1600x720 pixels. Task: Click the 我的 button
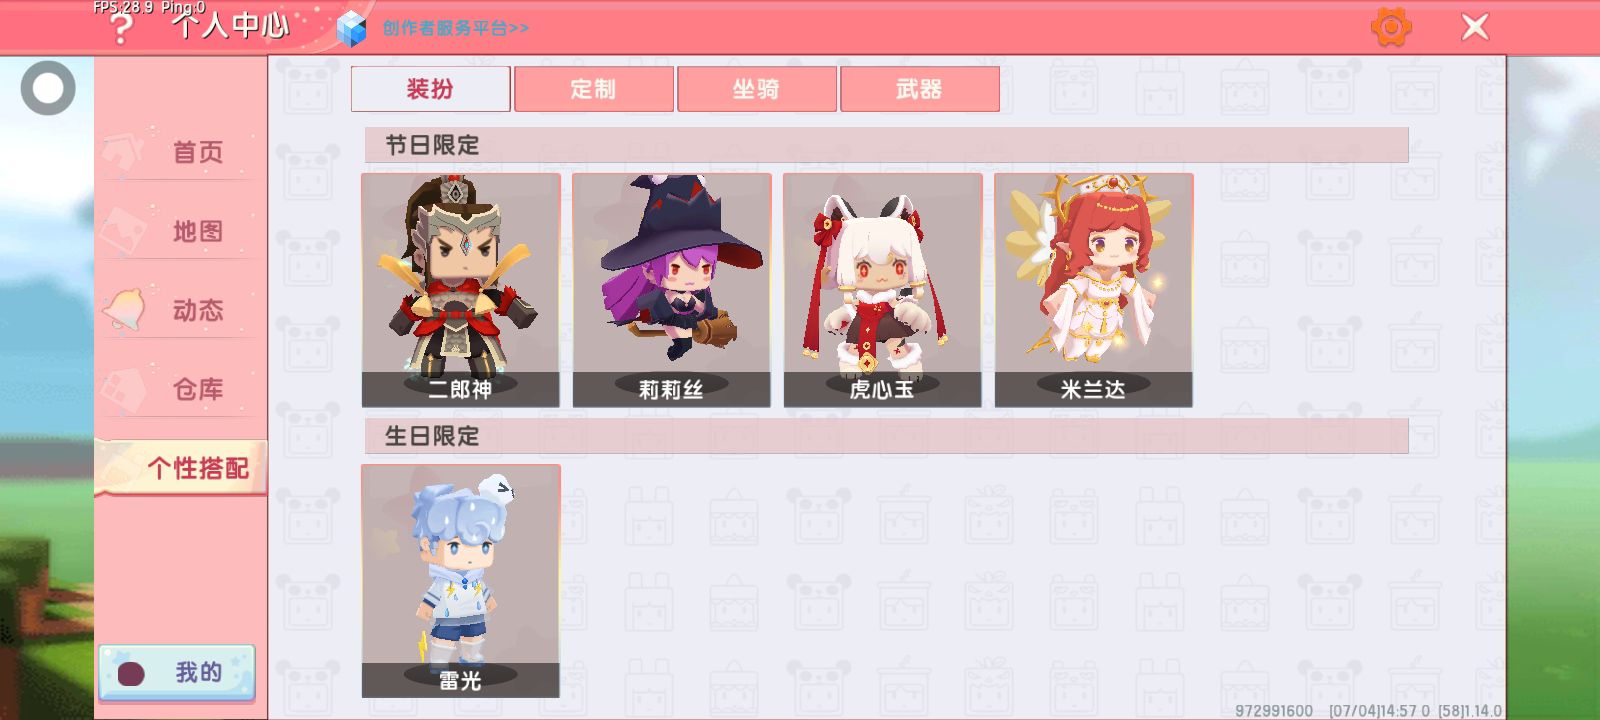[x=177, y=673]
